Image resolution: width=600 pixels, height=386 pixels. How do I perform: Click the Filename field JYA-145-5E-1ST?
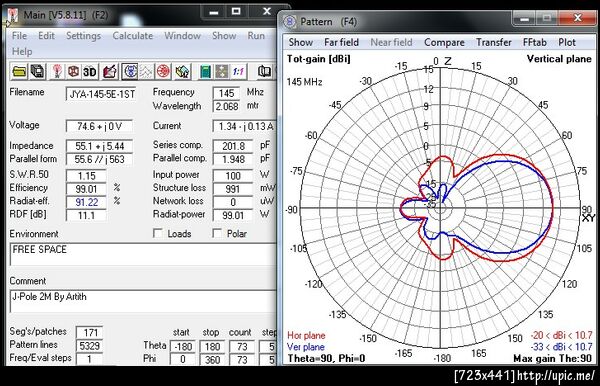click(101, 94)
